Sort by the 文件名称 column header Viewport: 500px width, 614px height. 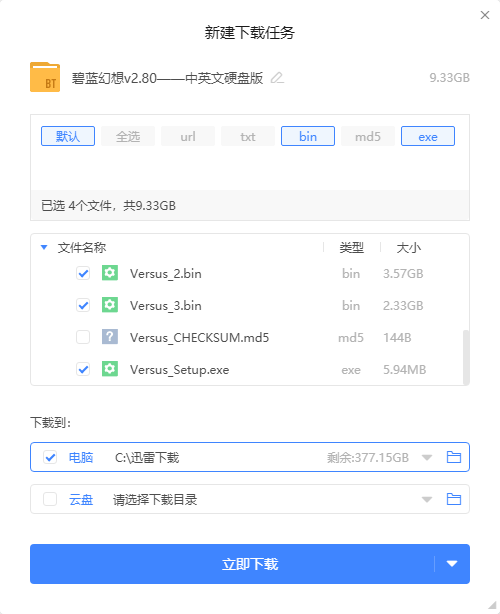tap(82, 247)
